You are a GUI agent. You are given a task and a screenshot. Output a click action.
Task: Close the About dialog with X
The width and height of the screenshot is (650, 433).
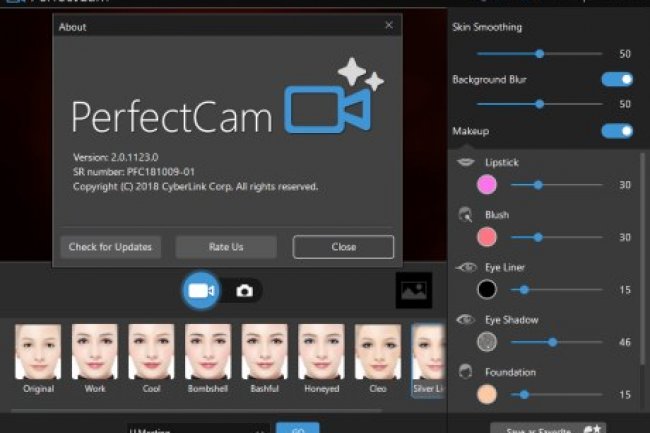(389, 25)
